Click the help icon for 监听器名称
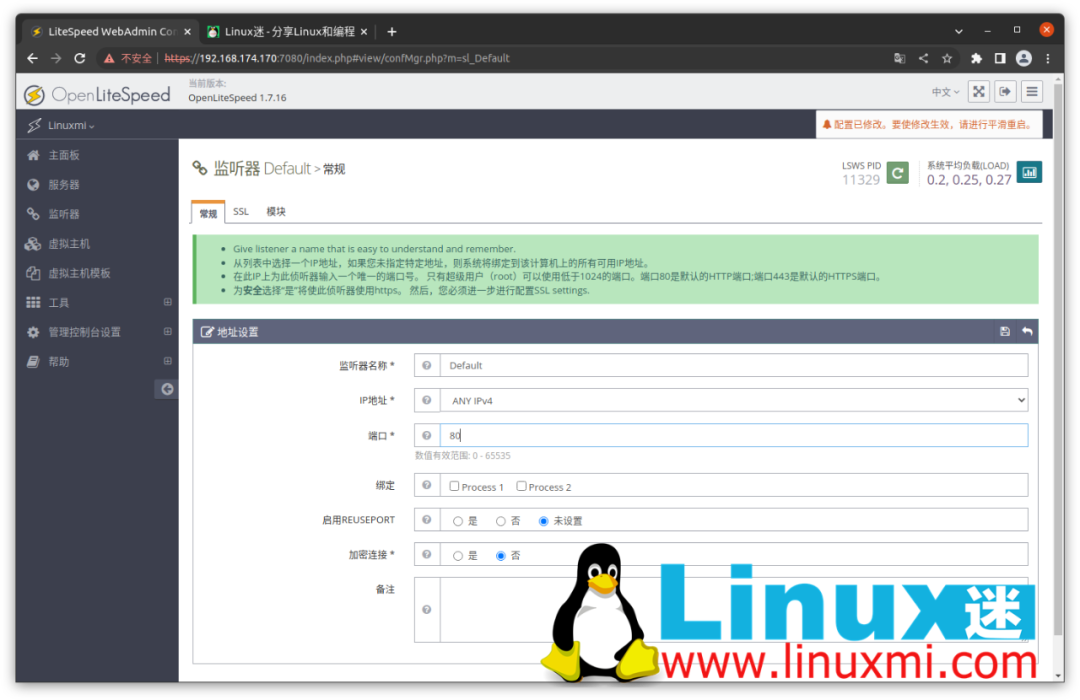Image resolution: width=1080 pixels, height=700 pixels. (x=427, y=365)
